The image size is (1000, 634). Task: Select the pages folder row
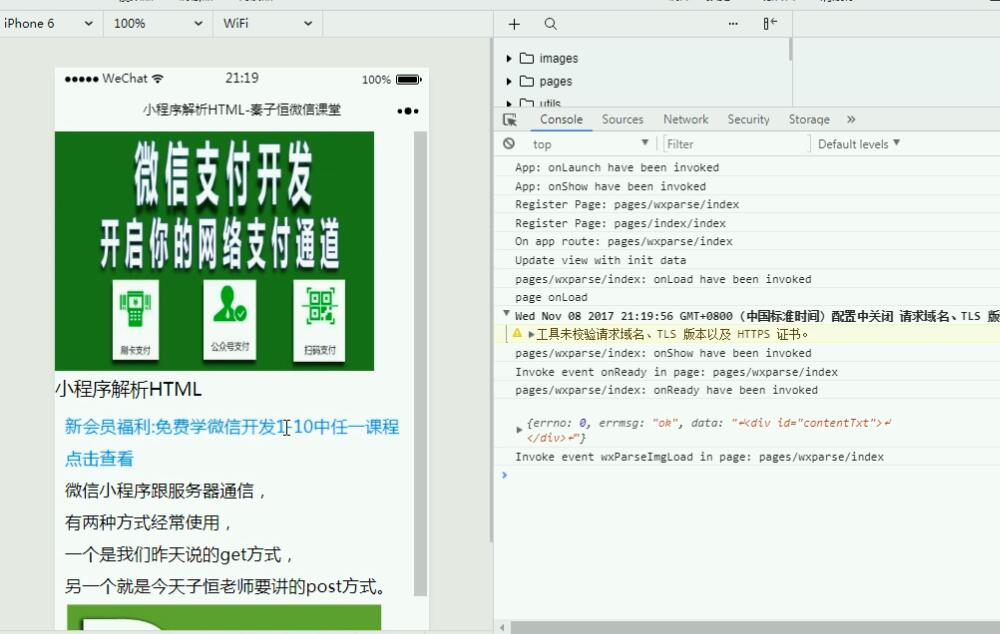click(x=644, y=82)
